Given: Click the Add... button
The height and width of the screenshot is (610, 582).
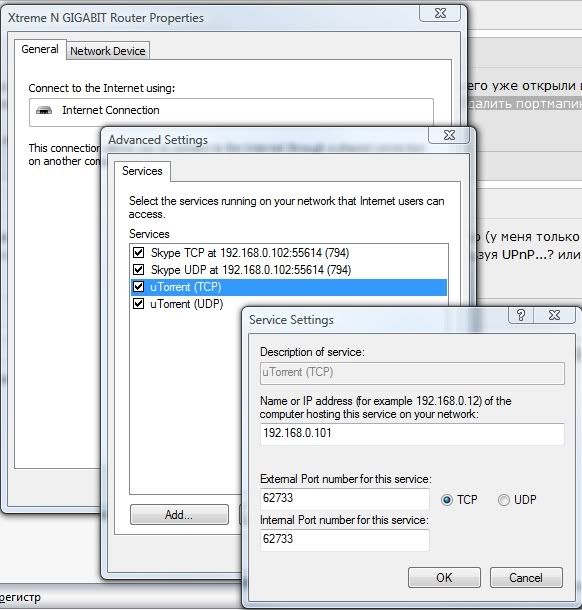Looking at the screenshot, I should [179, 515].
